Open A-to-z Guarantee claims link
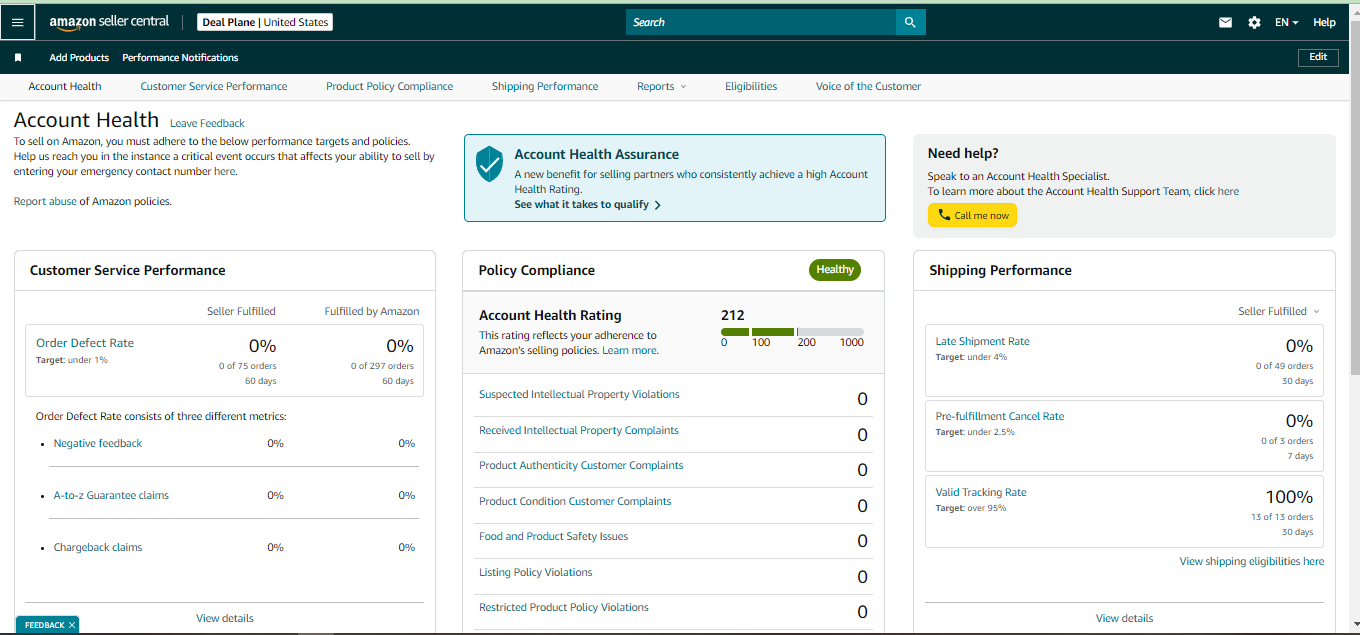The image size is (1360, 635). [x=111, y=496]
